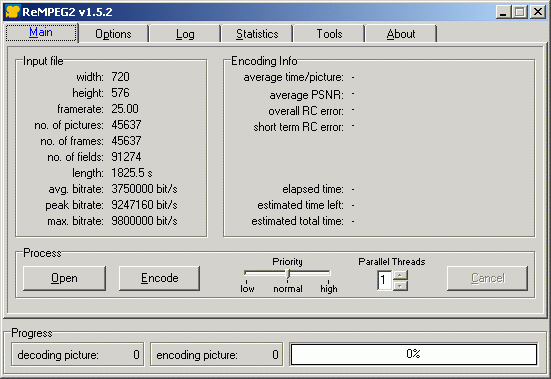Click the width value 720

point(121,77)
